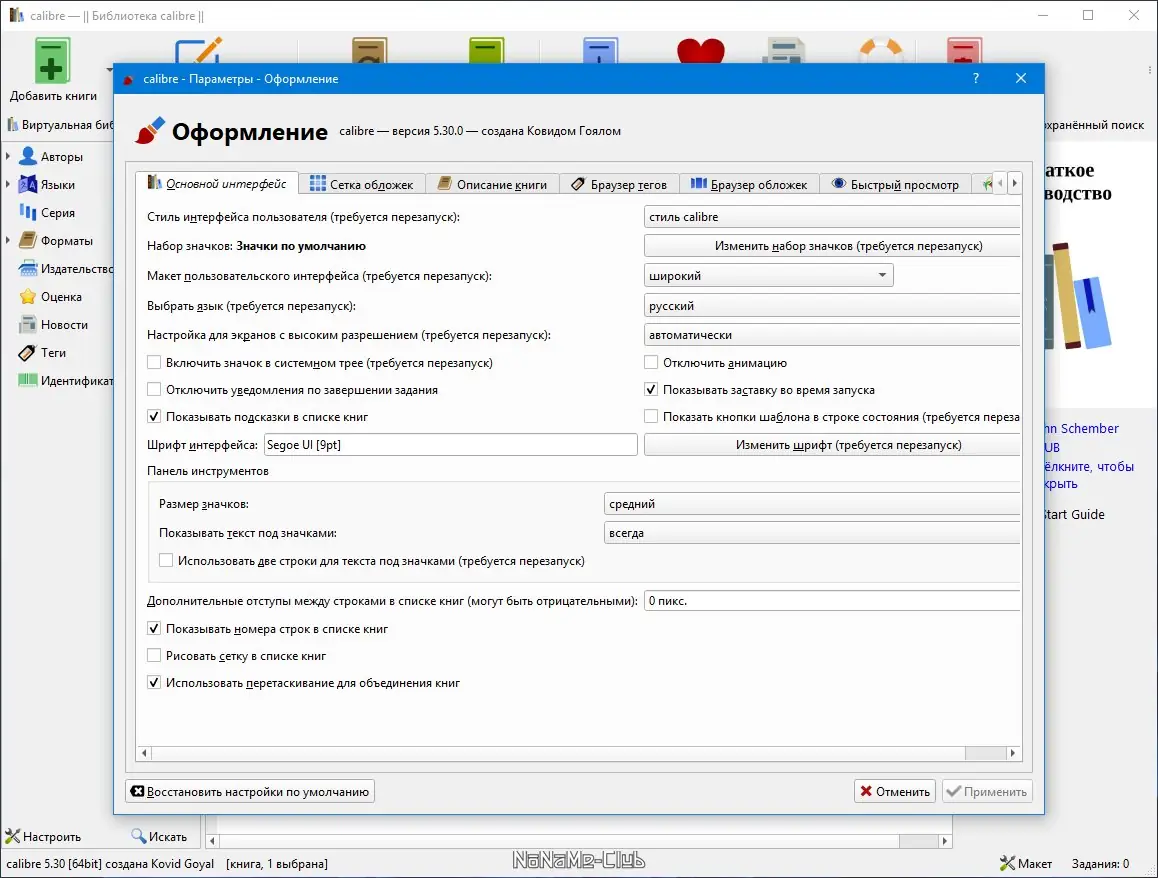Enable Рисовать сетку в списке книг
Viewport: 1158px width, 878px height.
coord(155,655)
